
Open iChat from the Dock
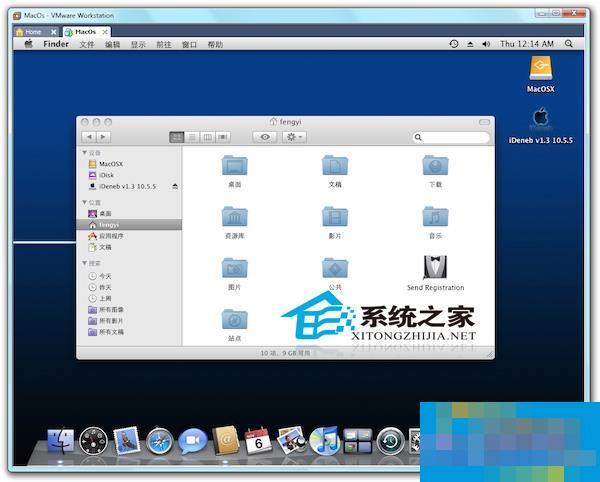(193, 441)
